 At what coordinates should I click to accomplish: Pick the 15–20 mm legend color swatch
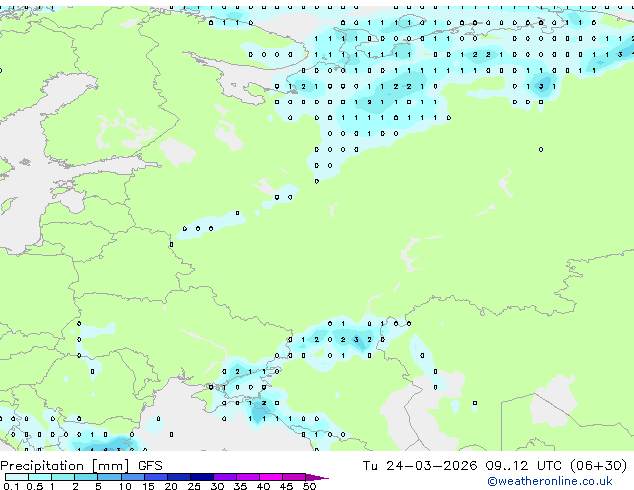[x=156, y=477]
